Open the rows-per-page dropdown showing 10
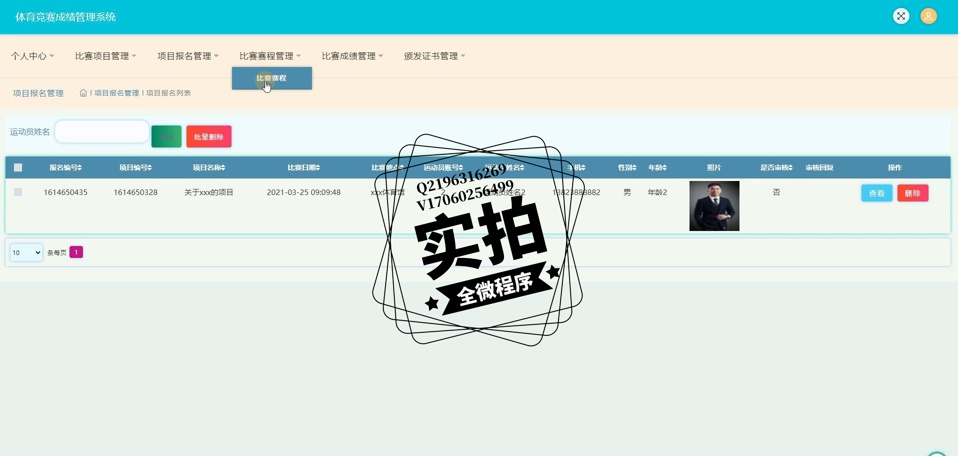The height and width of the screenshot is (456, 958). pos(26,253)
